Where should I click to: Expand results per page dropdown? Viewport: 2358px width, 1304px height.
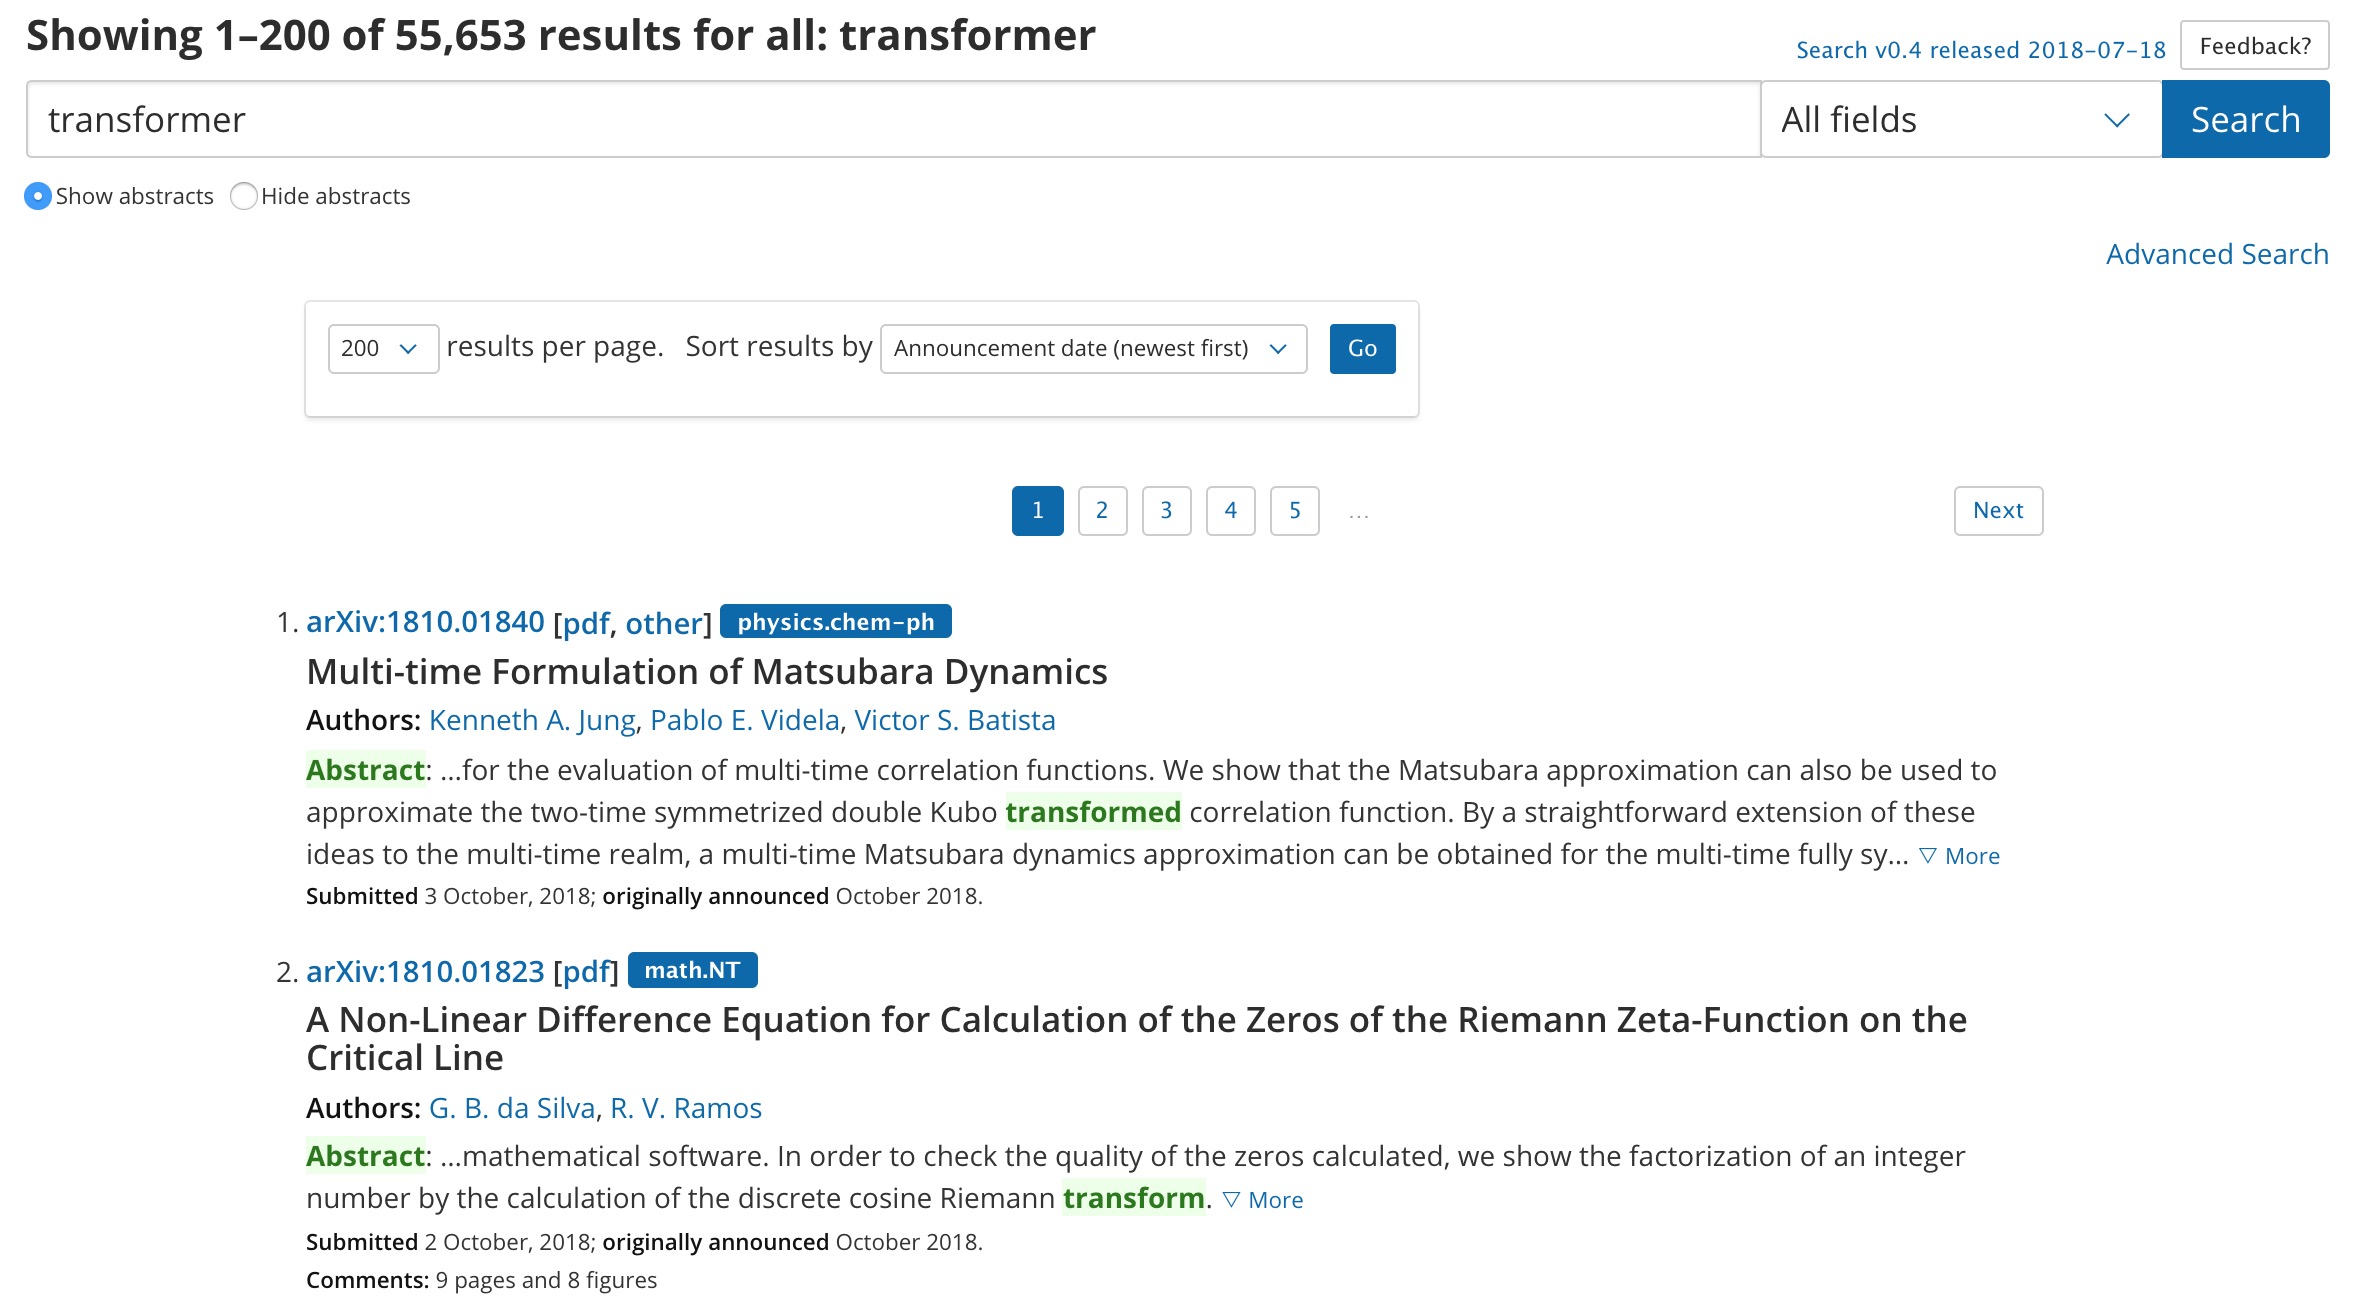tap(380, 347)
